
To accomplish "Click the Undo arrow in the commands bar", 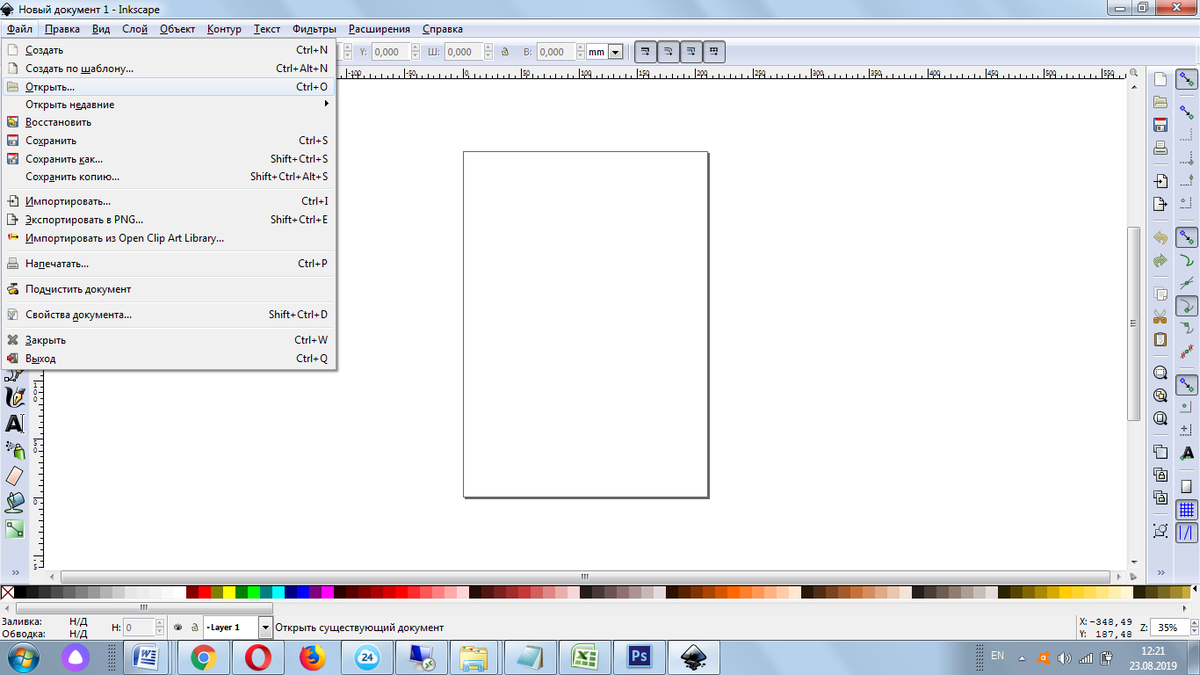I will [1160, 238].
